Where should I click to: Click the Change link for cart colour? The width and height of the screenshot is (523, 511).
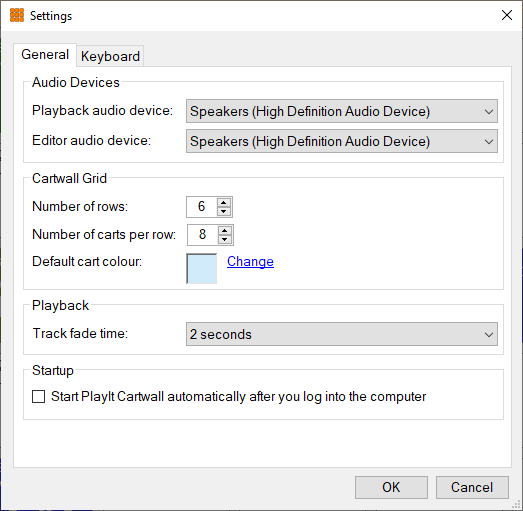pyautogui.click(x=250, y=262)
